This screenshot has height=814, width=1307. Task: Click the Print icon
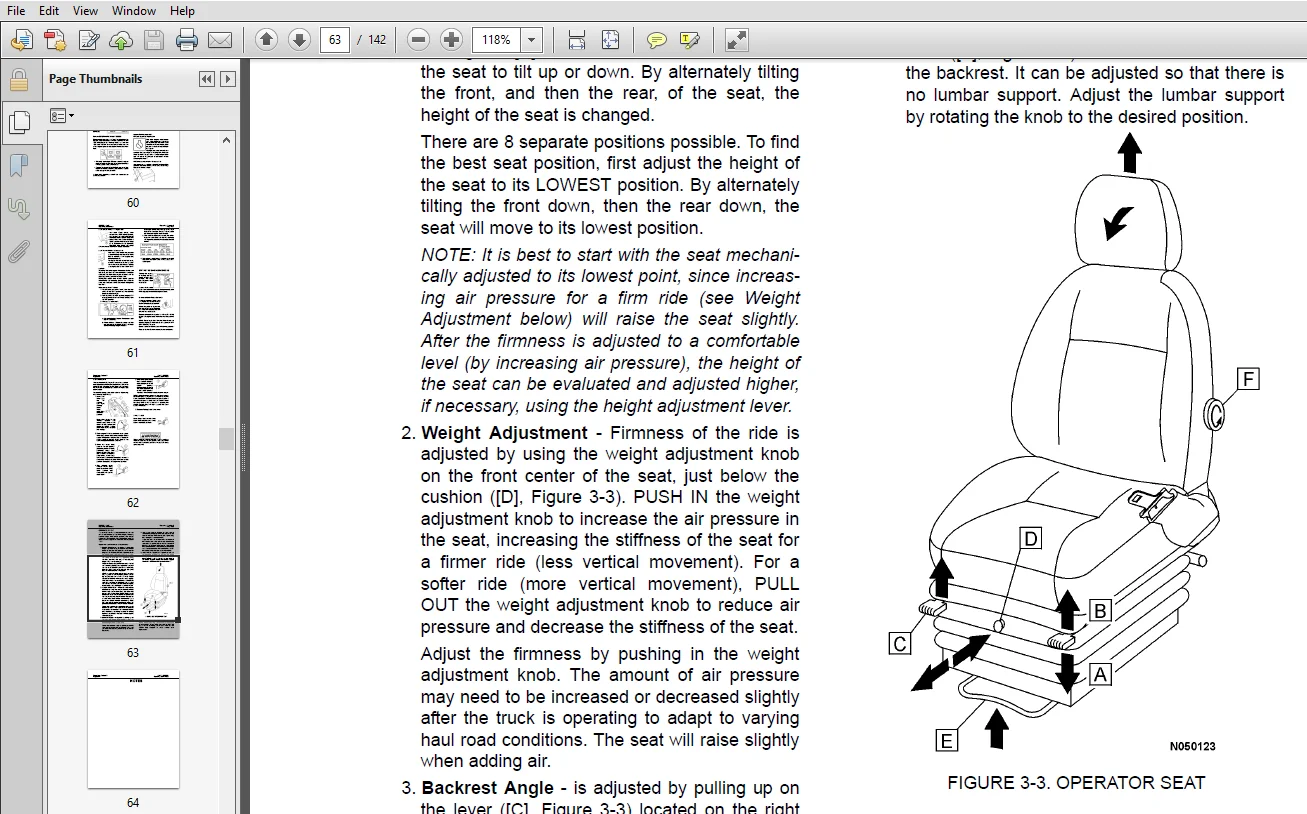click(187, 40)
